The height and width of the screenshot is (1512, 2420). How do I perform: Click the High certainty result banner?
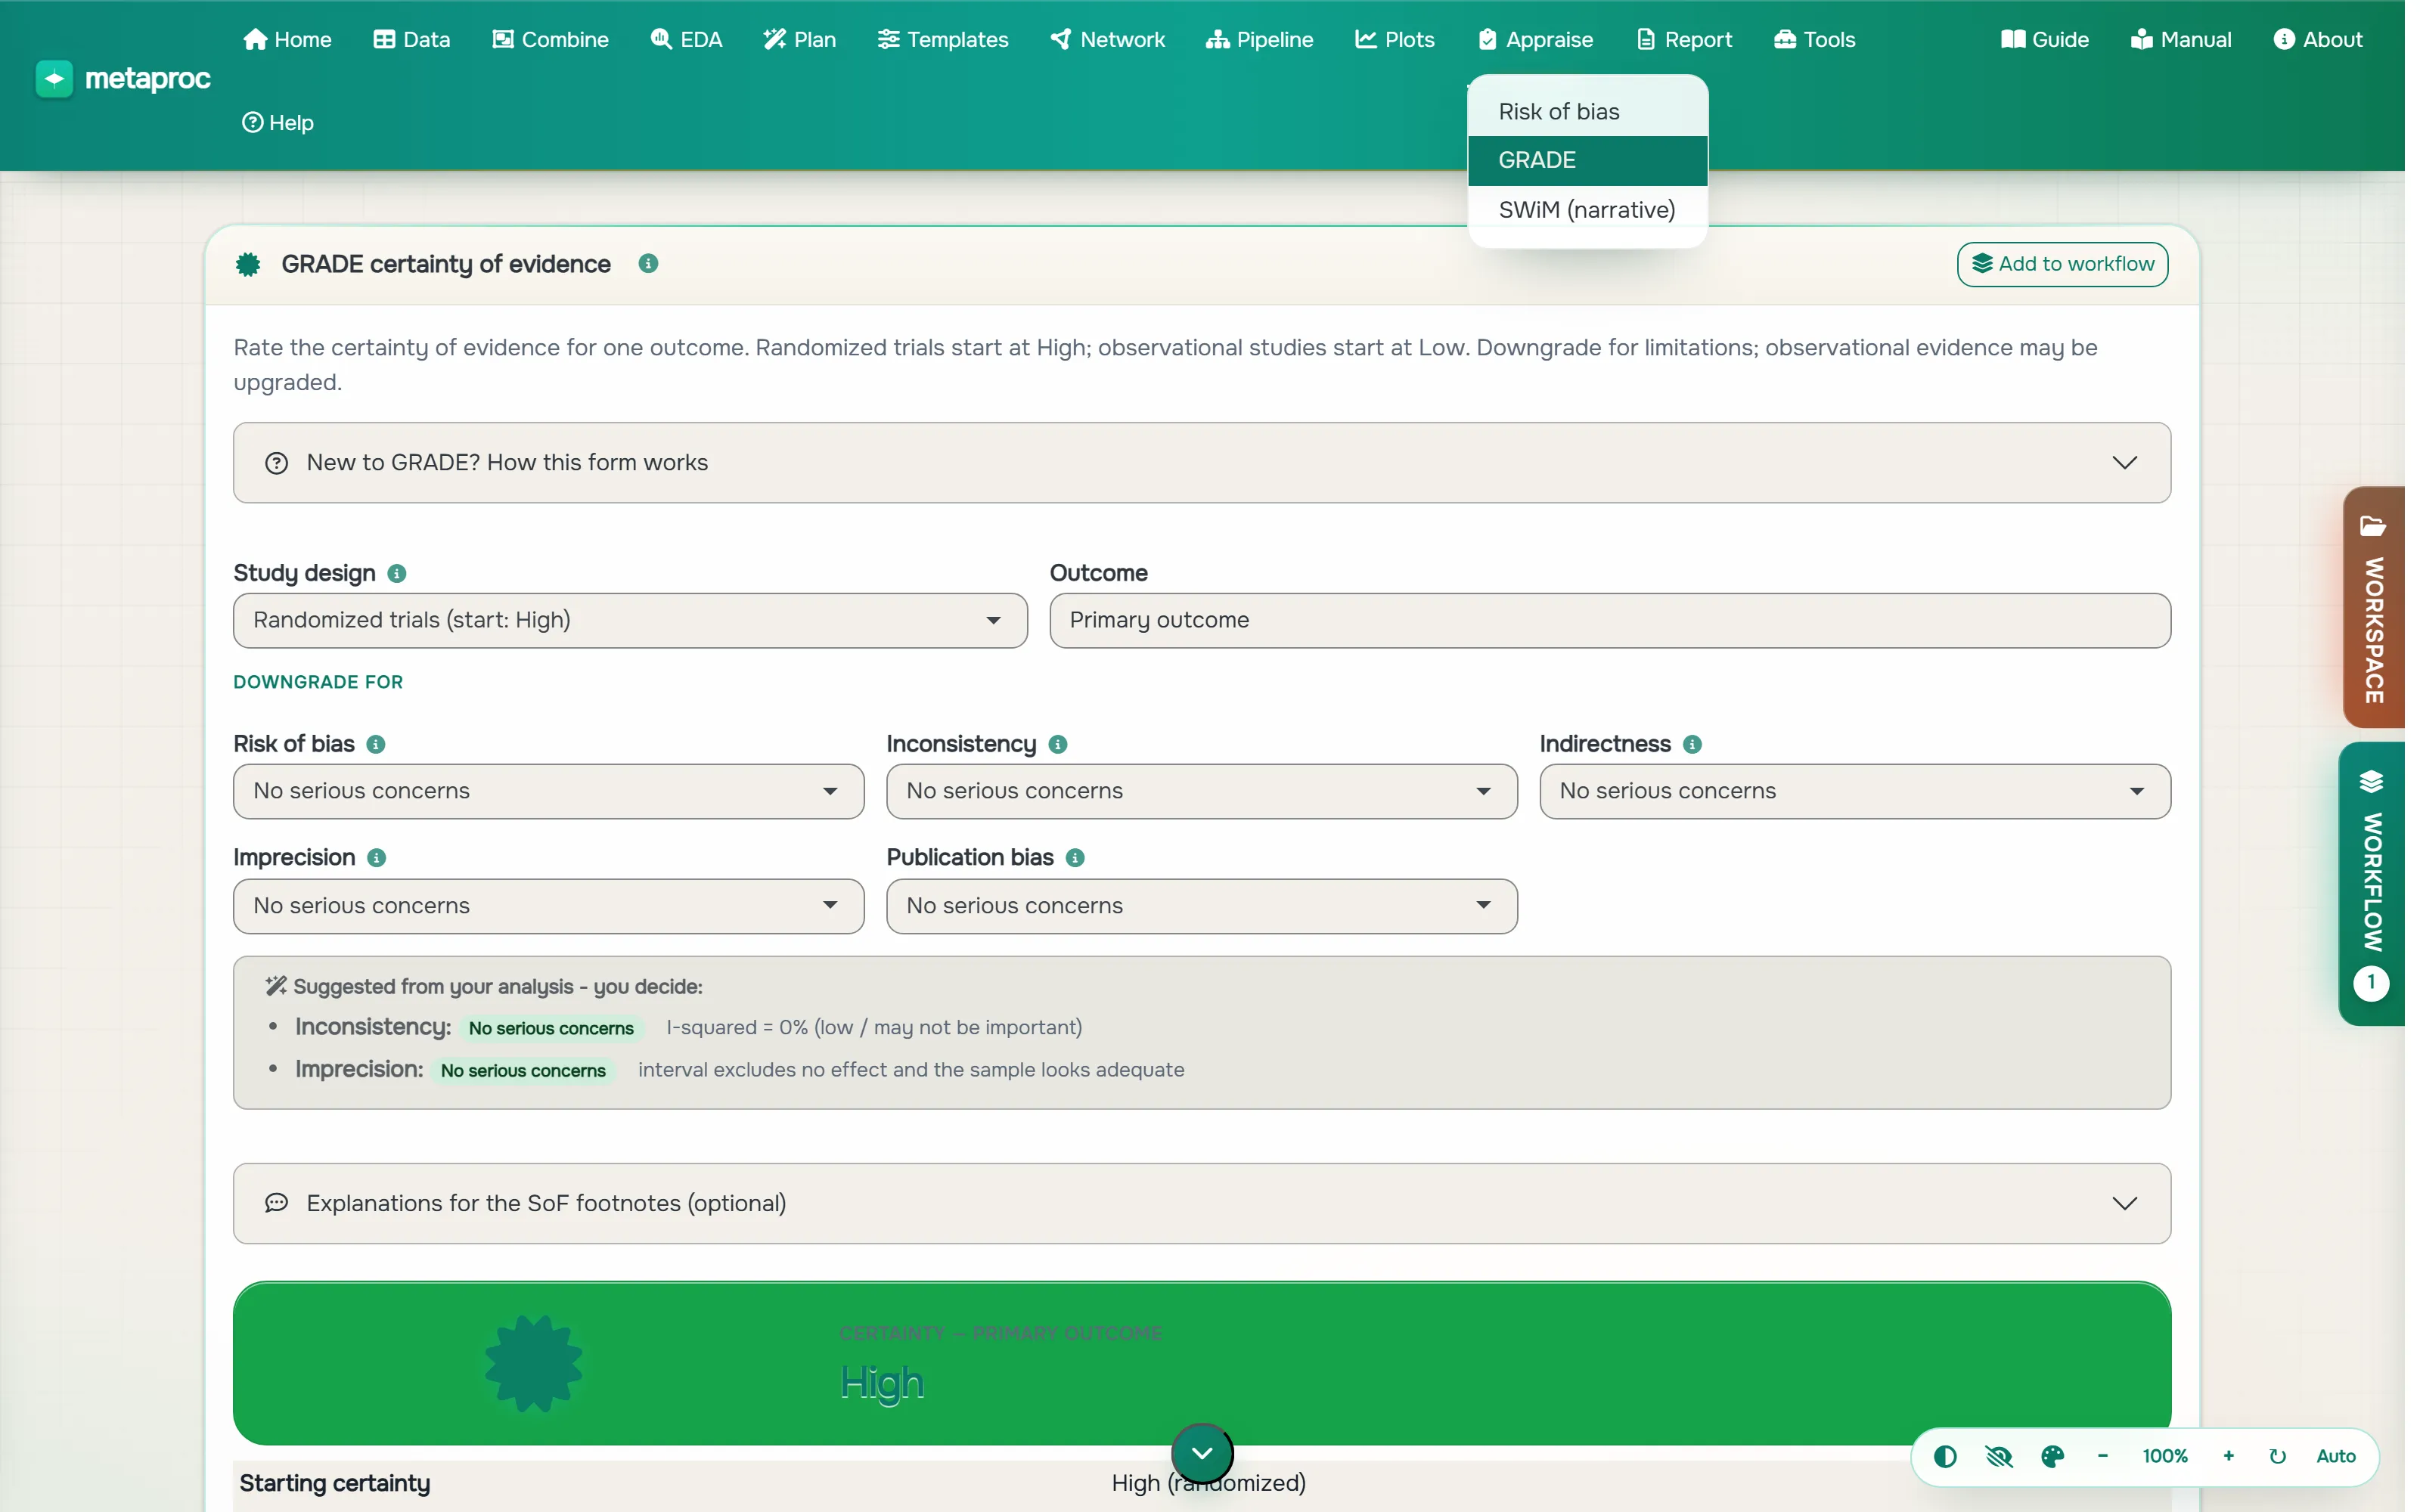pyautogui.click(x=1201, y=1363)
